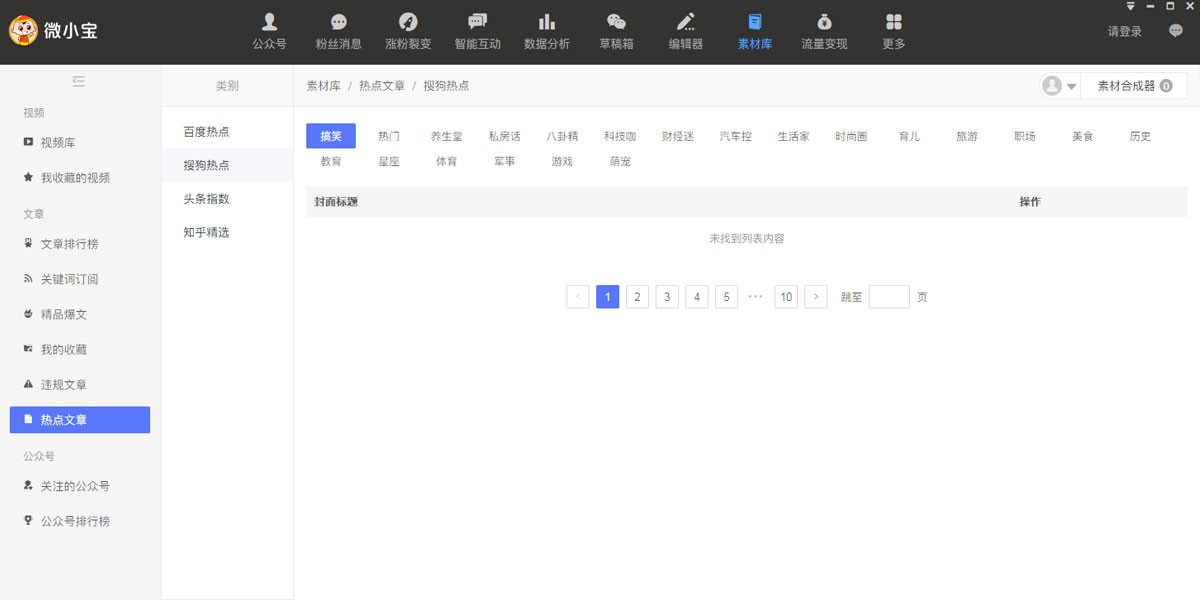
Task: Go to 文章排行榜 in the sidebar
Action: pos(68,243)
